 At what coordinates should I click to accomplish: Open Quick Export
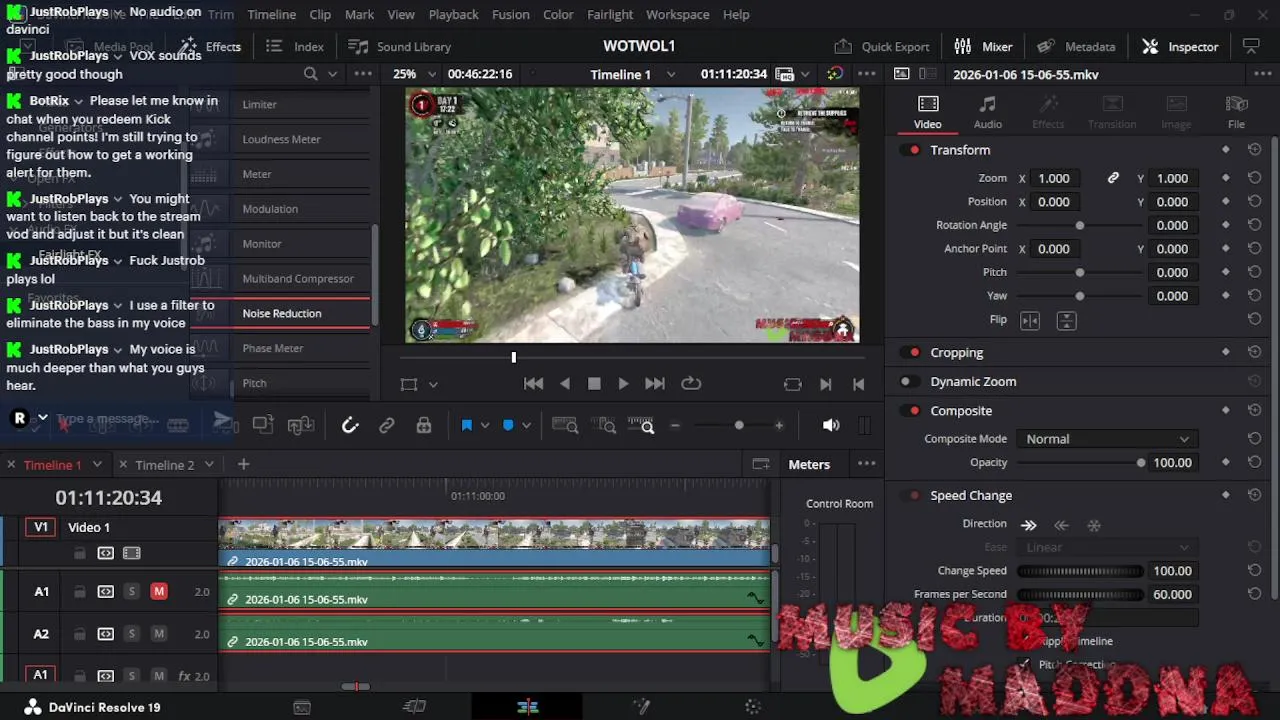[x=882, y=46]
